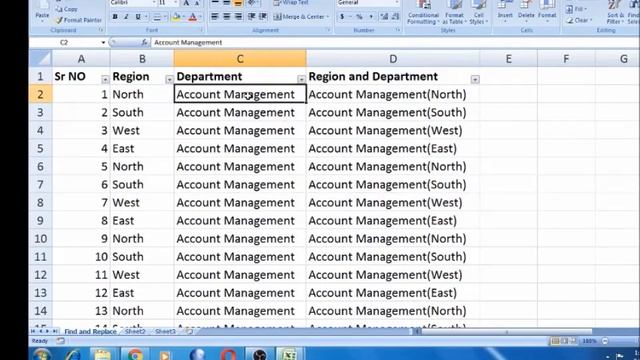This screenshot has height=360, width=640.
Task: Toggle Italic formatting
Action: pos(126,17)
